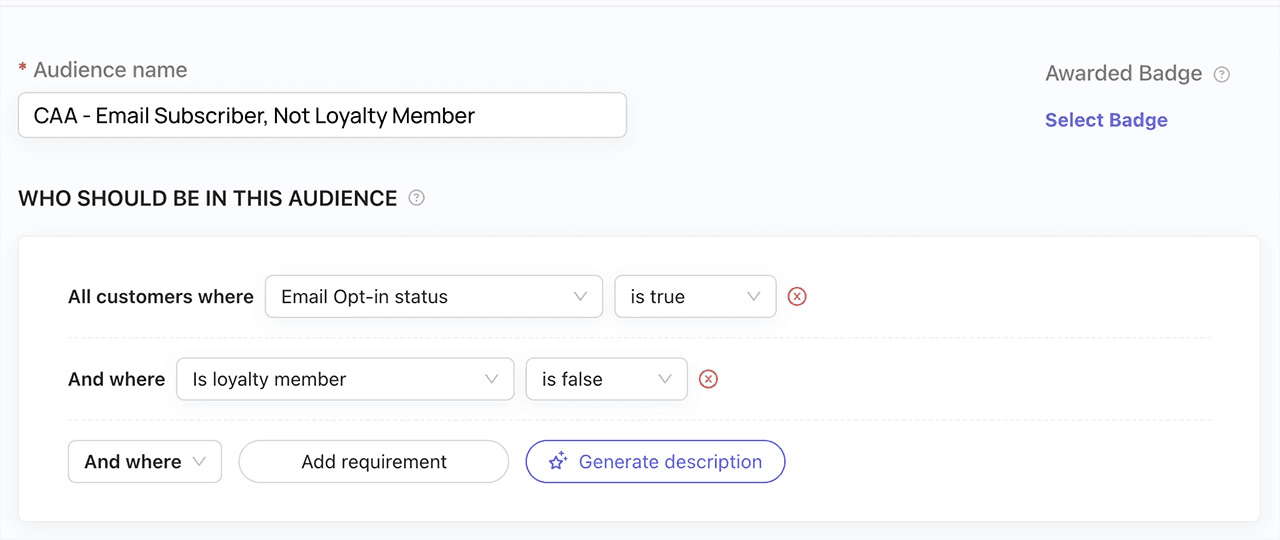The height and width of the screenshot is (540, 1280).
Task: Click the Generate description button
Action: (655, 462)
